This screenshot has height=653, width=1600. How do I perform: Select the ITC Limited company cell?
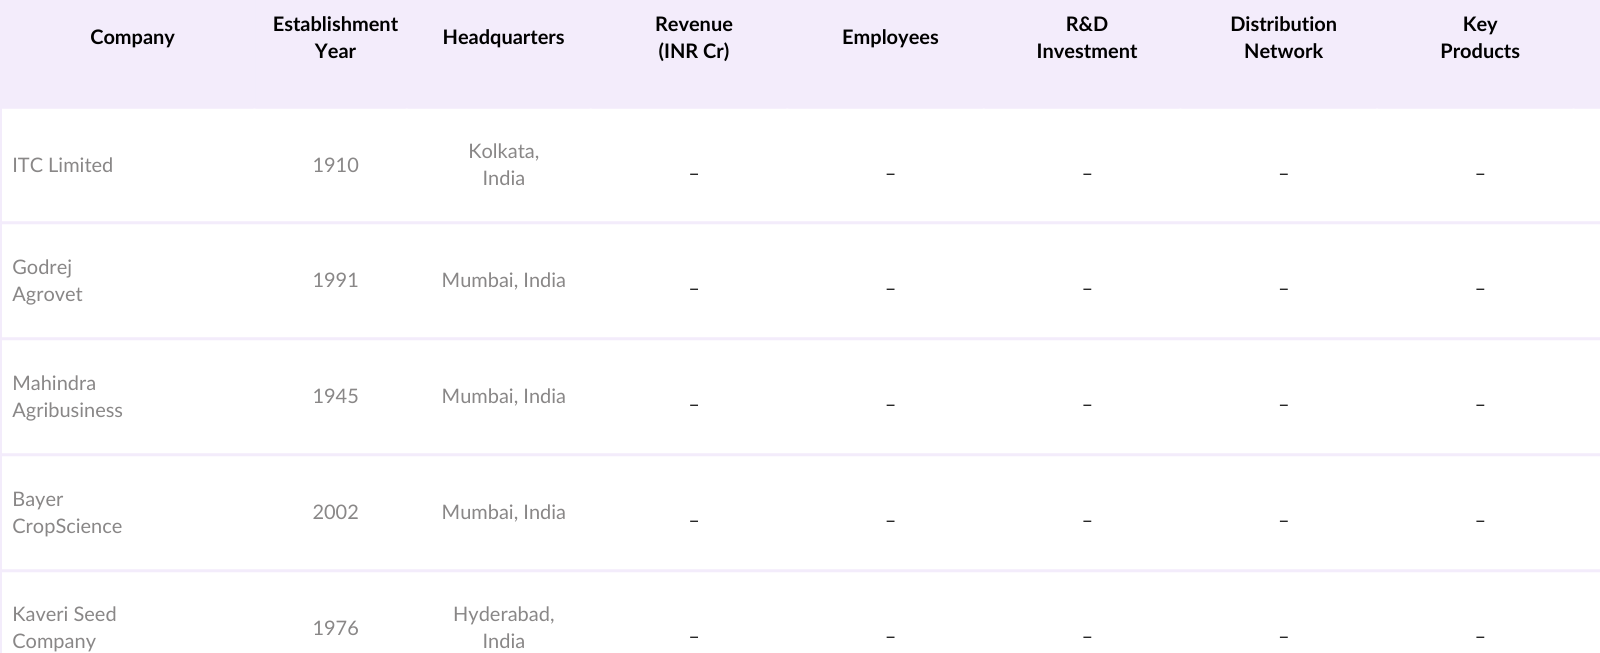(x=63, y=165)
